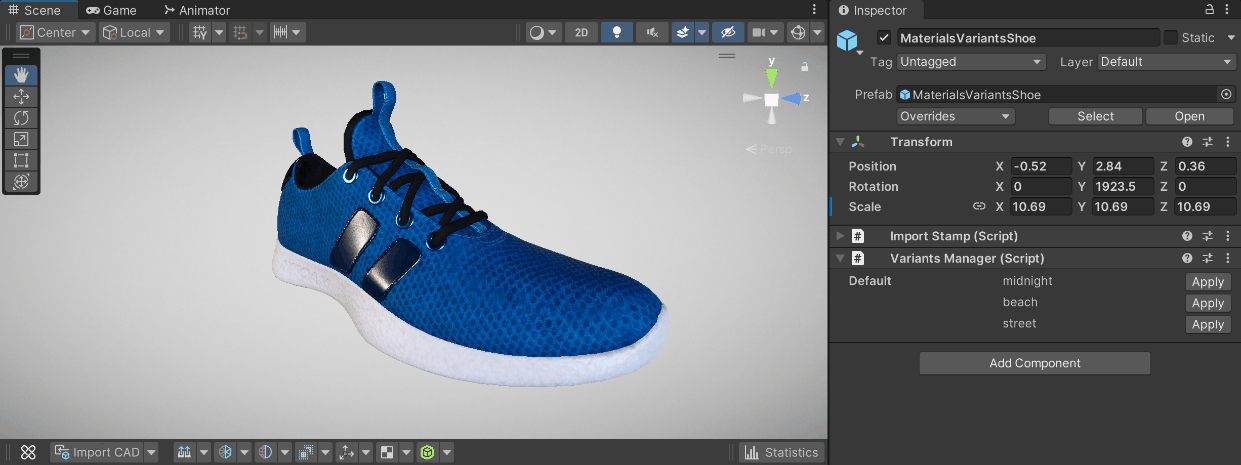
Task: Select the Hand view tool
Action: point(21,75)
